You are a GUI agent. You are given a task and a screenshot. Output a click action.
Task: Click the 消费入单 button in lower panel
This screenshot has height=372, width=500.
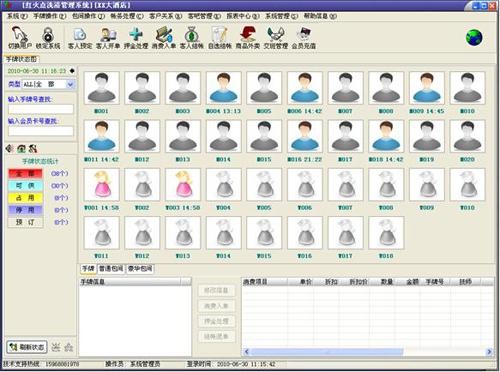tap(216, 306)
